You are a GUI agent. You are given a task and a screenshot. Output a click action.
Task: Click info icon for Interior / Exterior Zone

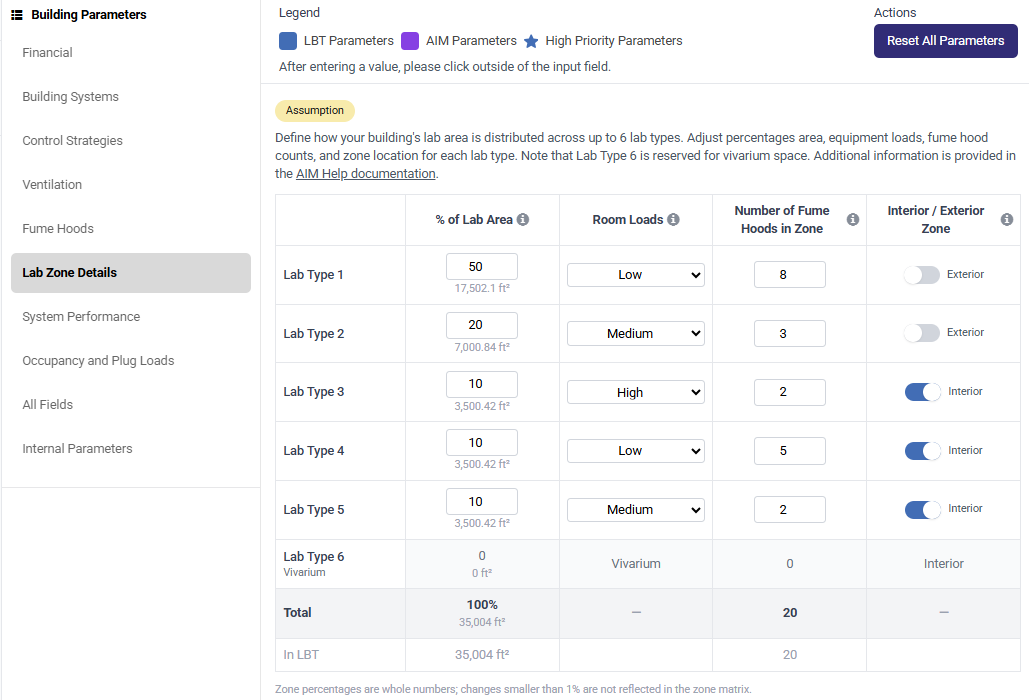[x=1007, y=220]
